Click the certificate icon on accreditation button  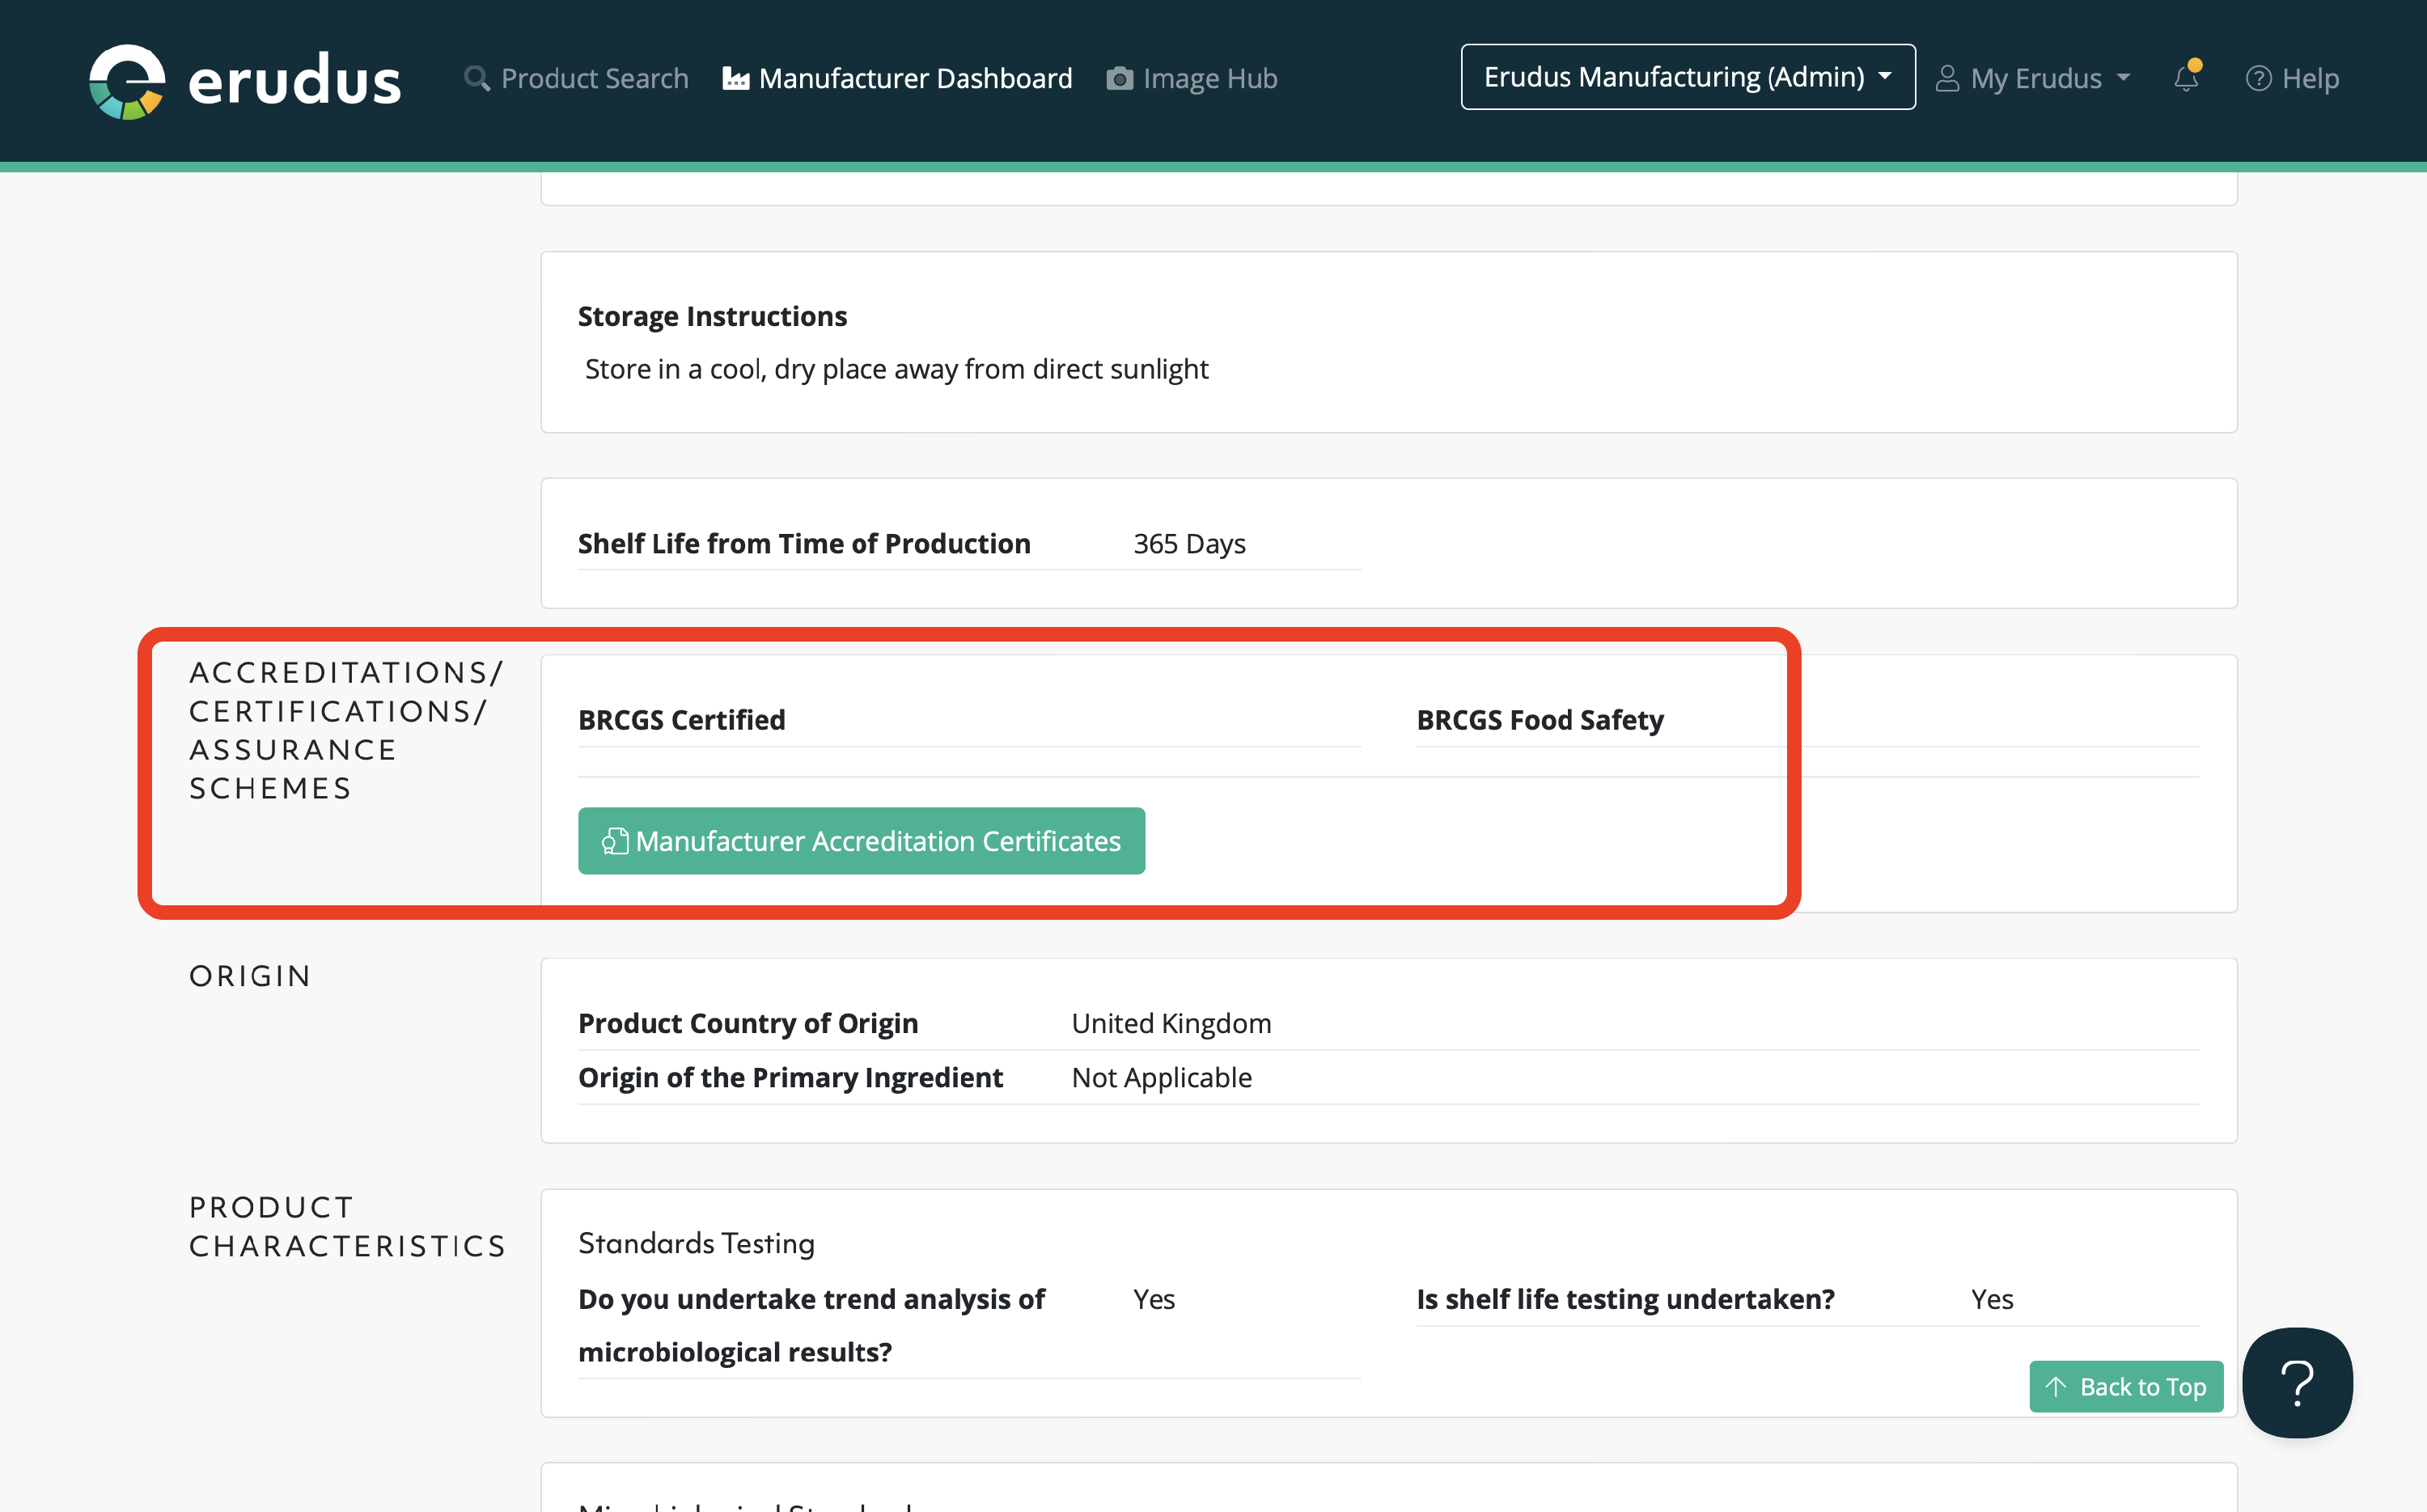click(614, 841)
